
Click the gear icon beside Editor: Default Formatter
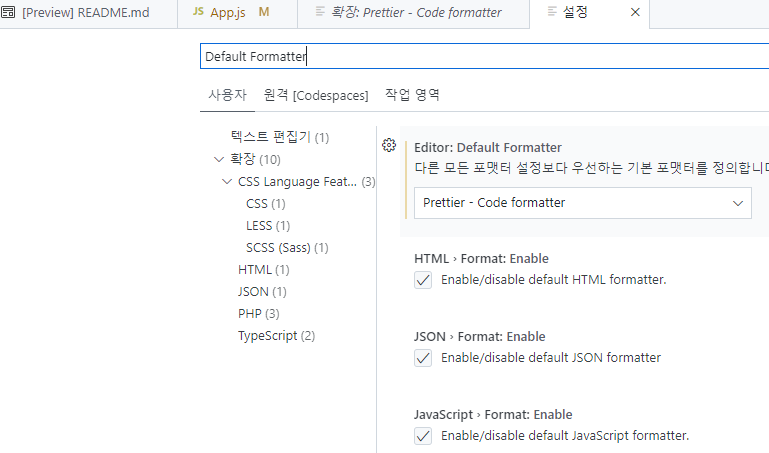[x=389, y=145]
